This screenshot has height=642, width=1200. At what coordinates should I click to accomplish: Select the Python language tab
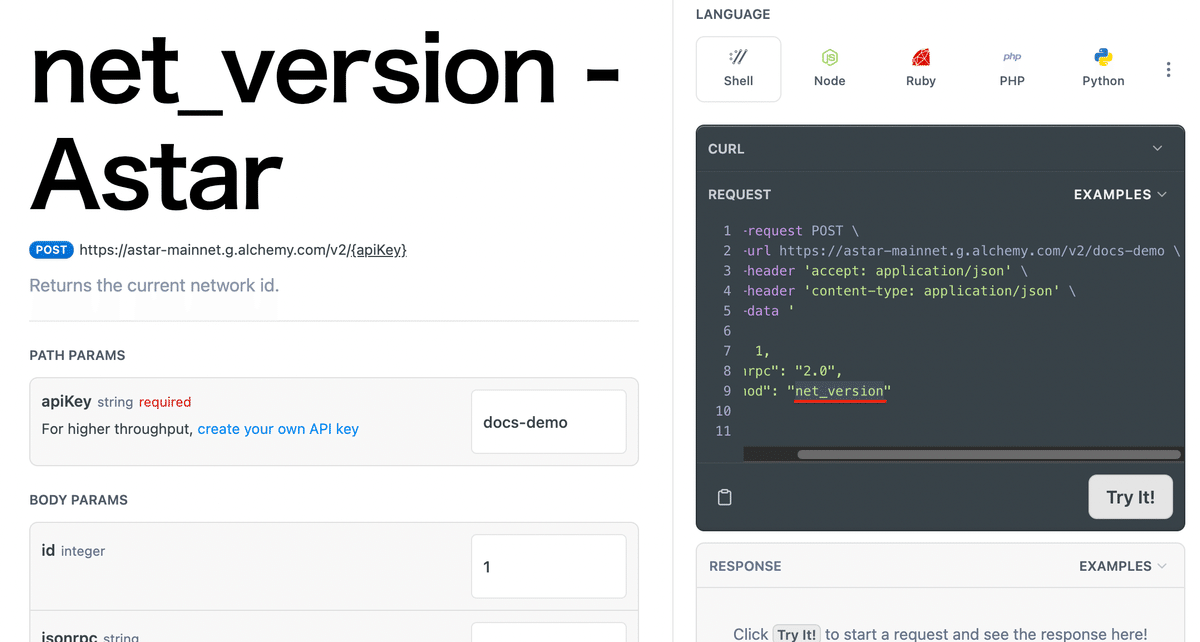coord(1103,69)
